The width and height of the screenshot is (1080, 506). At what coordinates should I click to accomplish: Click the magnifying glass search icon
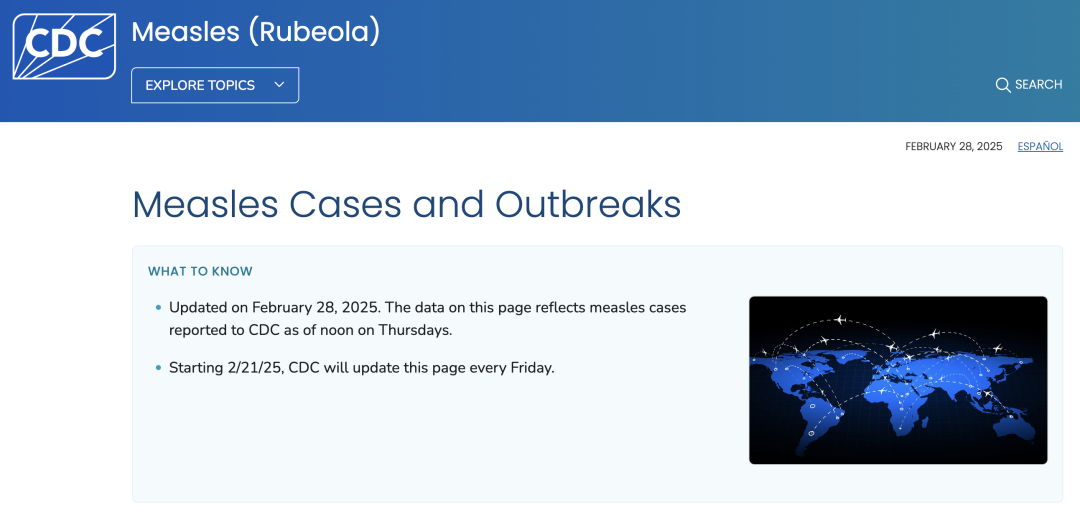coord(1003,85)
